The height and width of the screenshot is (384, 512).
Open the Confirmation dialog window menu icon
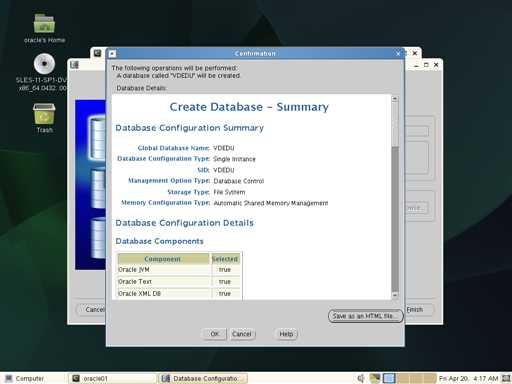[112, 53]
